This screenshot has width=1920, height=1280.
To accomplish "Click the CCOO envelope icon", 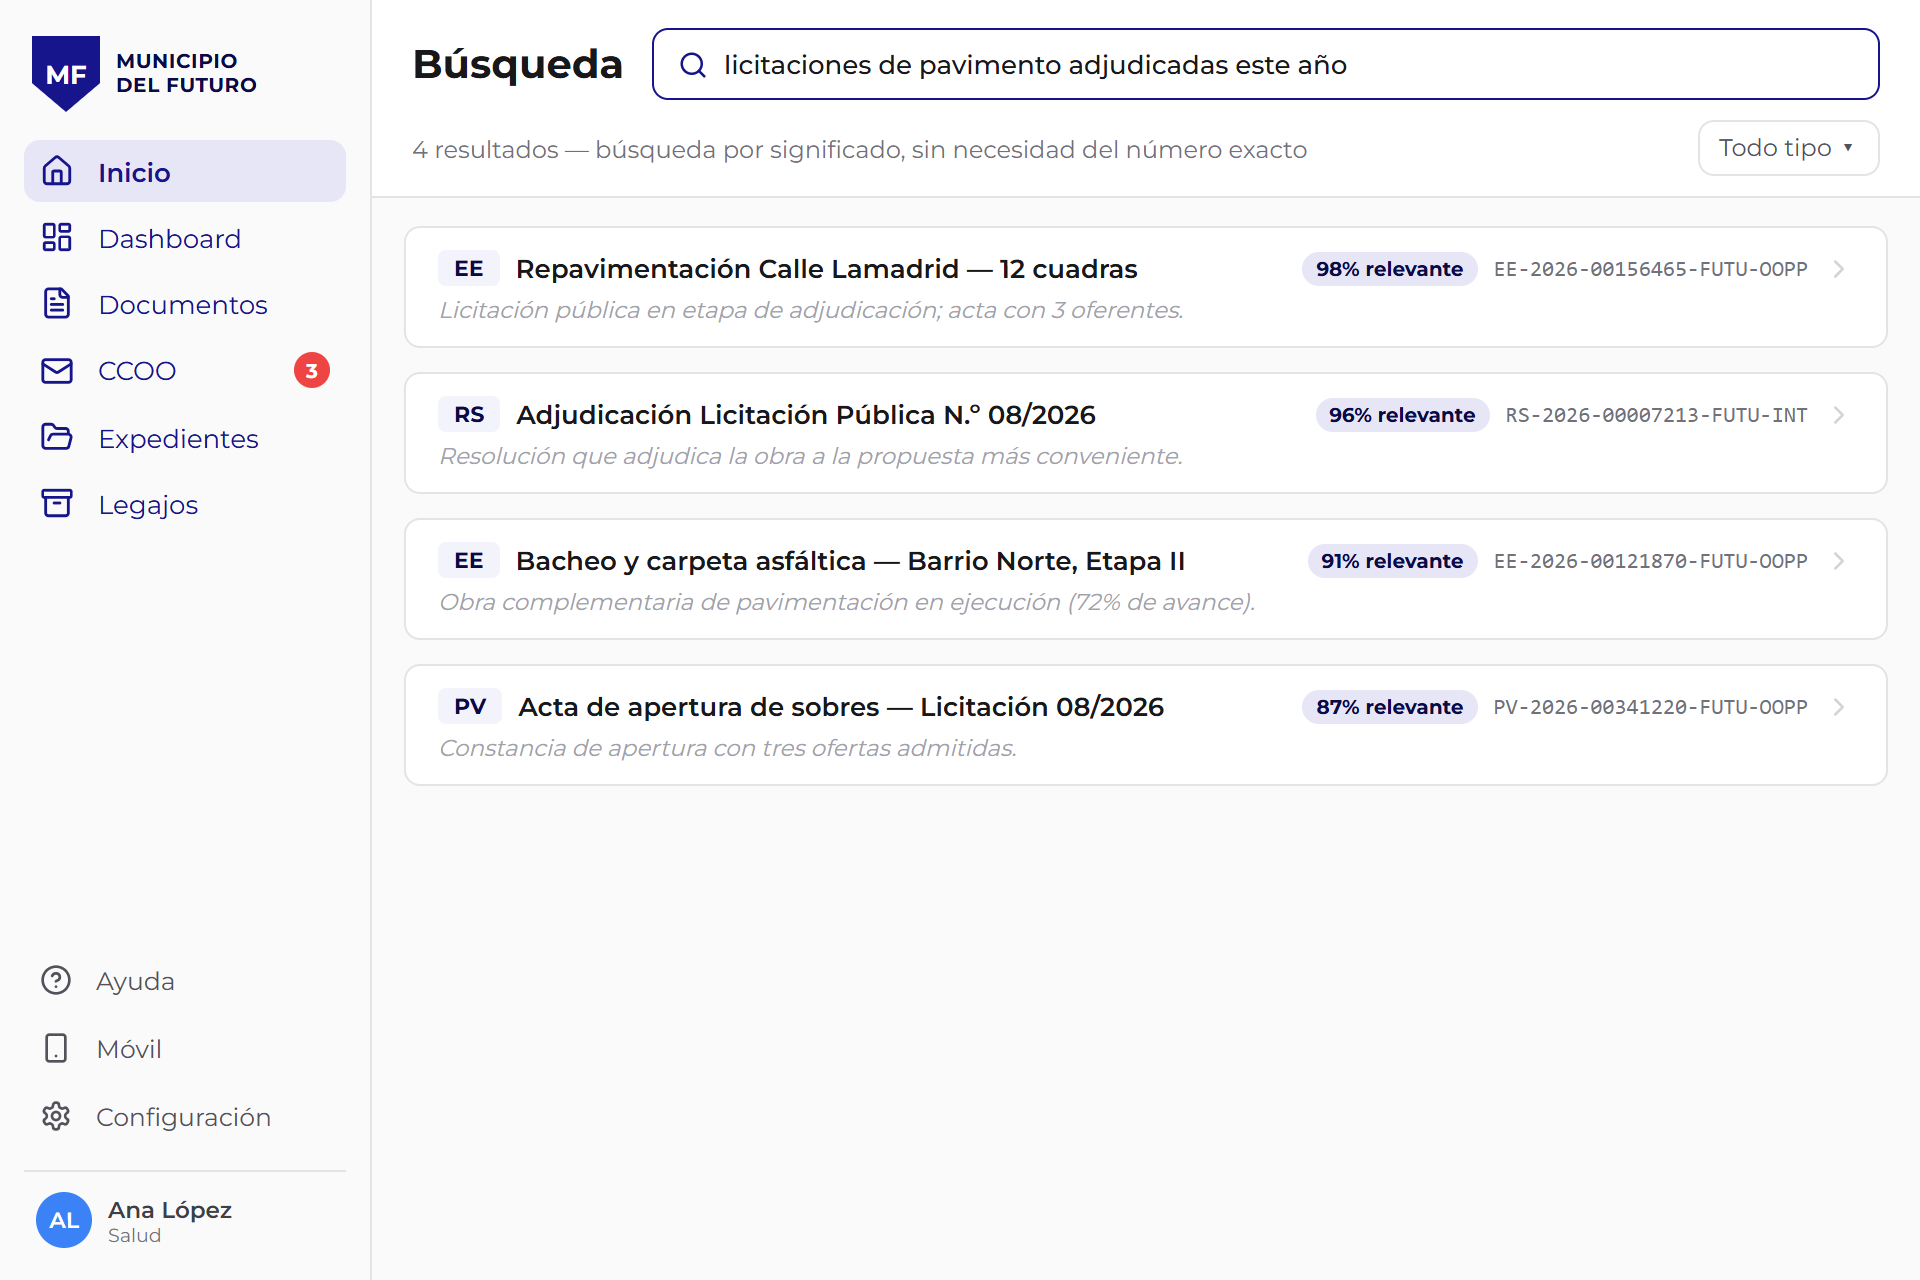I will coord(57,370).
